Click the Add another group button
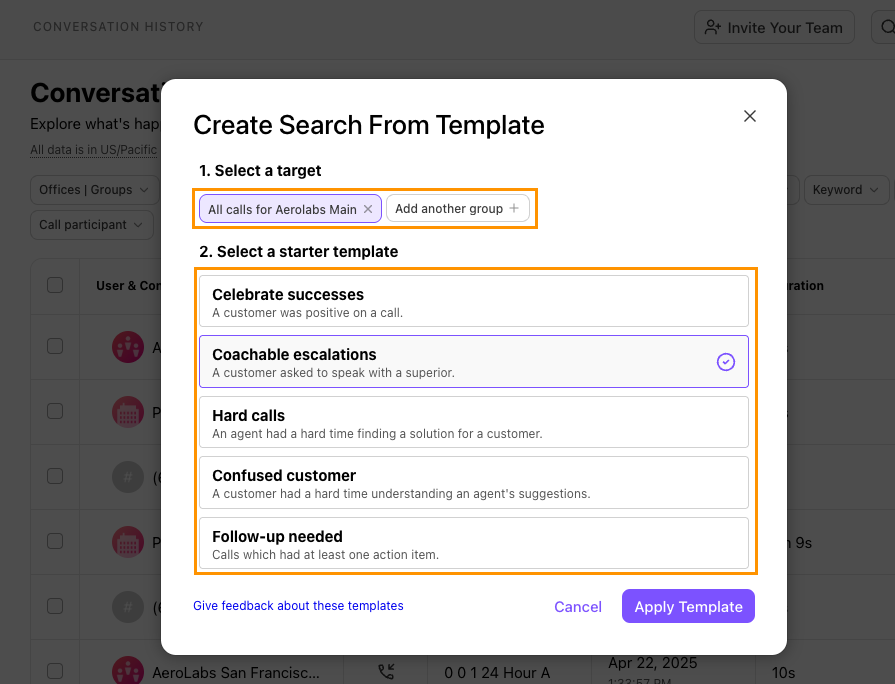 coord(458,208)
